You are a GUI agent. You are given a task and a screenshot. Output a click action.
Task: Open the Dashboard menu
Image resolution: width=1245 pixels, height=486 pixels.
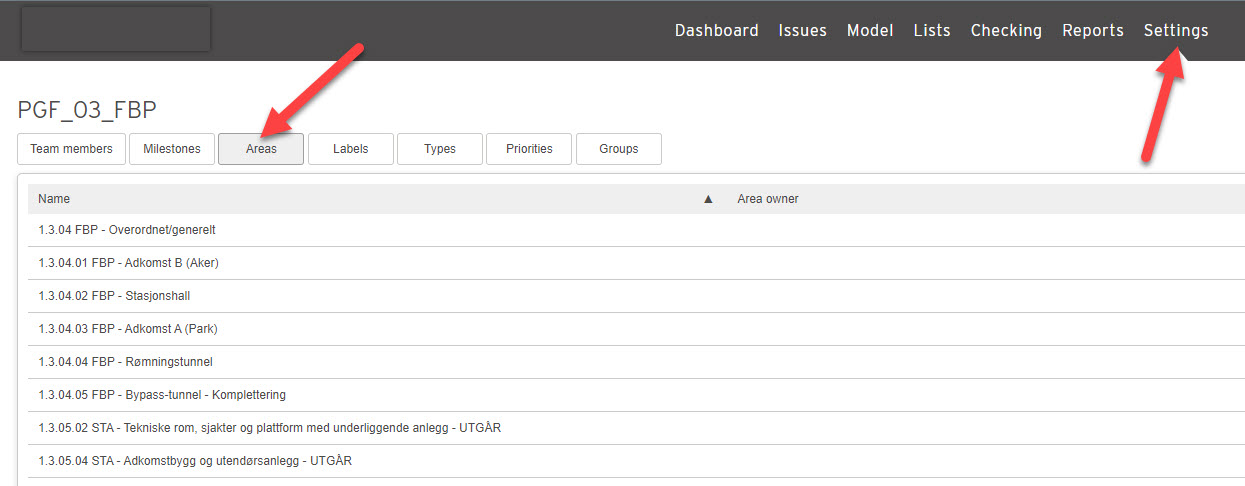716,31
